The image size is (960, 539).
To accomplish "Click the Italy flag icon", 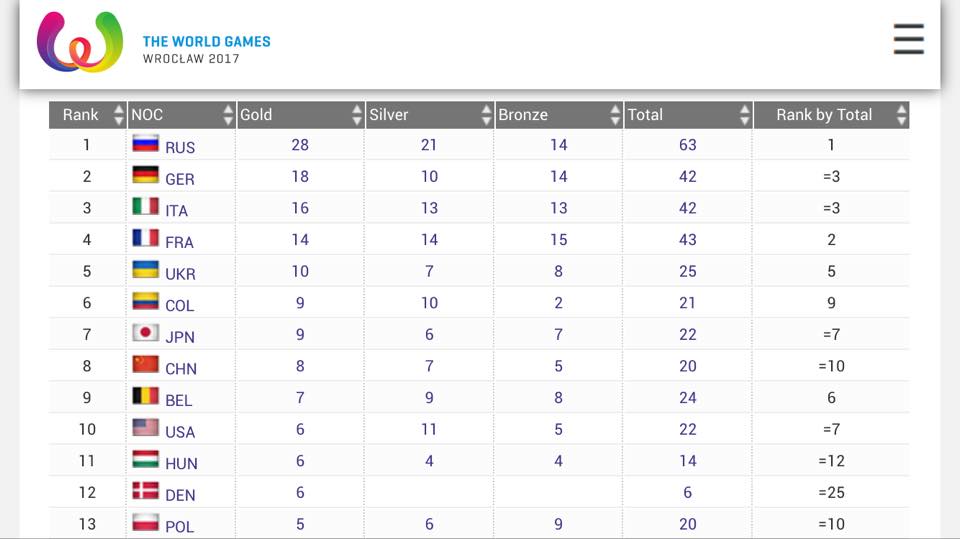I will [x=146, y=208].
